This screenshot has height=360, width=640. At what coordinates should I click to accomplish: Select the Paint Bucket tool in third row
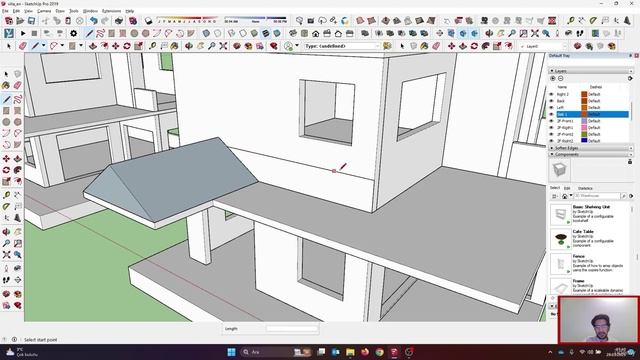coord(175,46)
